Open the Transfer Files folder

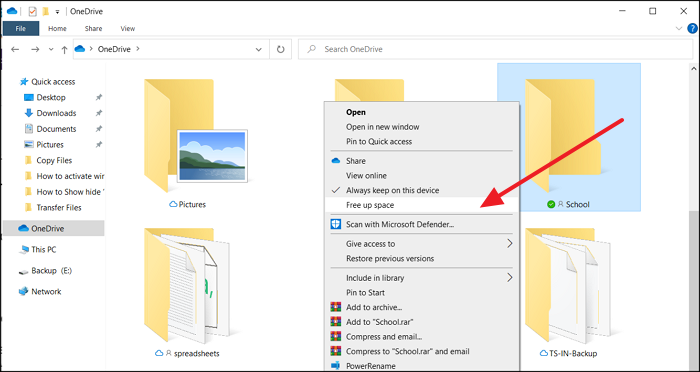click(58, 208)
